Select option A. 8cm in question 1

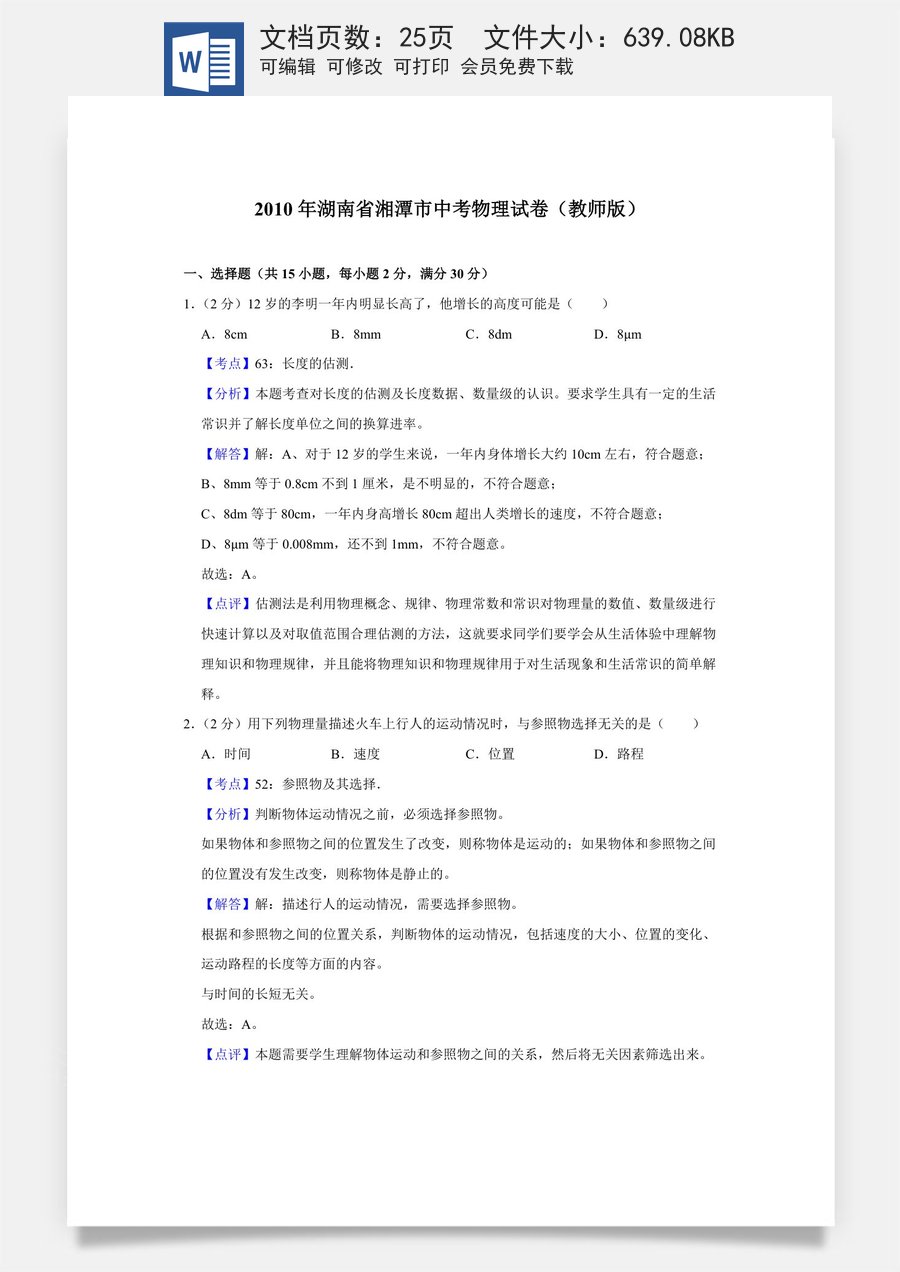[224, 334]
